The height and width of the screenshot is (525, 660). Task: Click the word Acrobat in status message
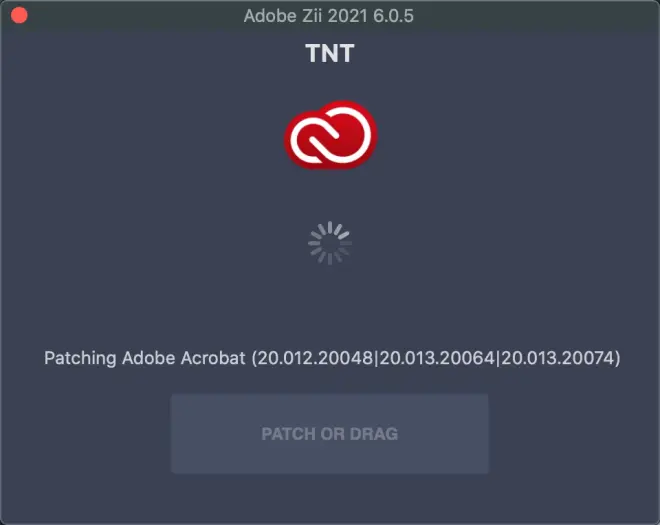(213, 358)
